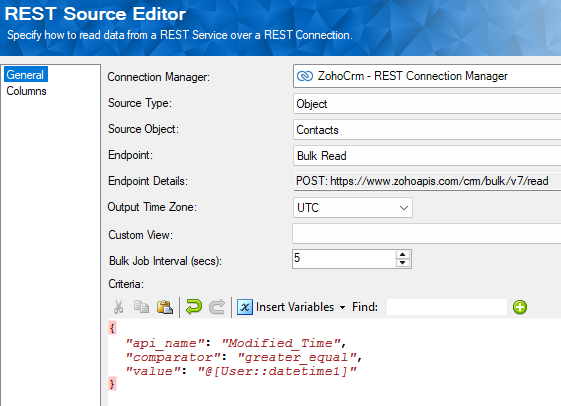
Task: Click the gray Redo arrow icon
Action: (217, 307)
